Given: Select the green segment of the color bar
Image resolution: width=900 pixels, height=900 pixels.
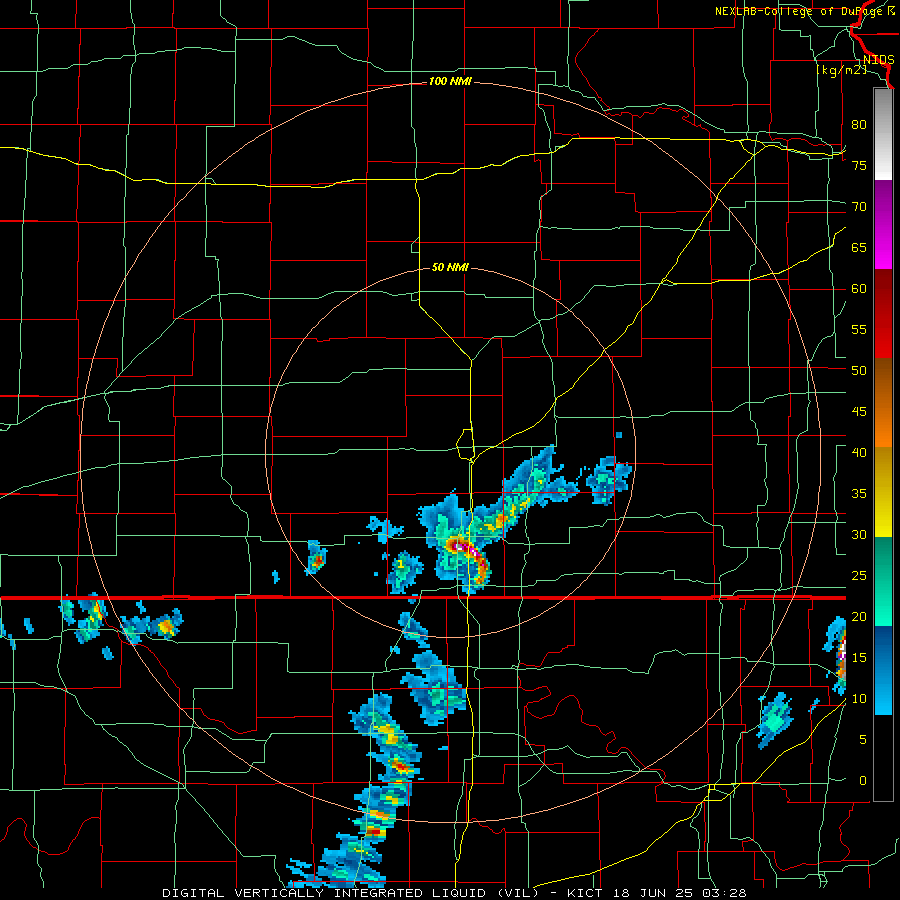Looking at the screenshot, I should 883,581.
